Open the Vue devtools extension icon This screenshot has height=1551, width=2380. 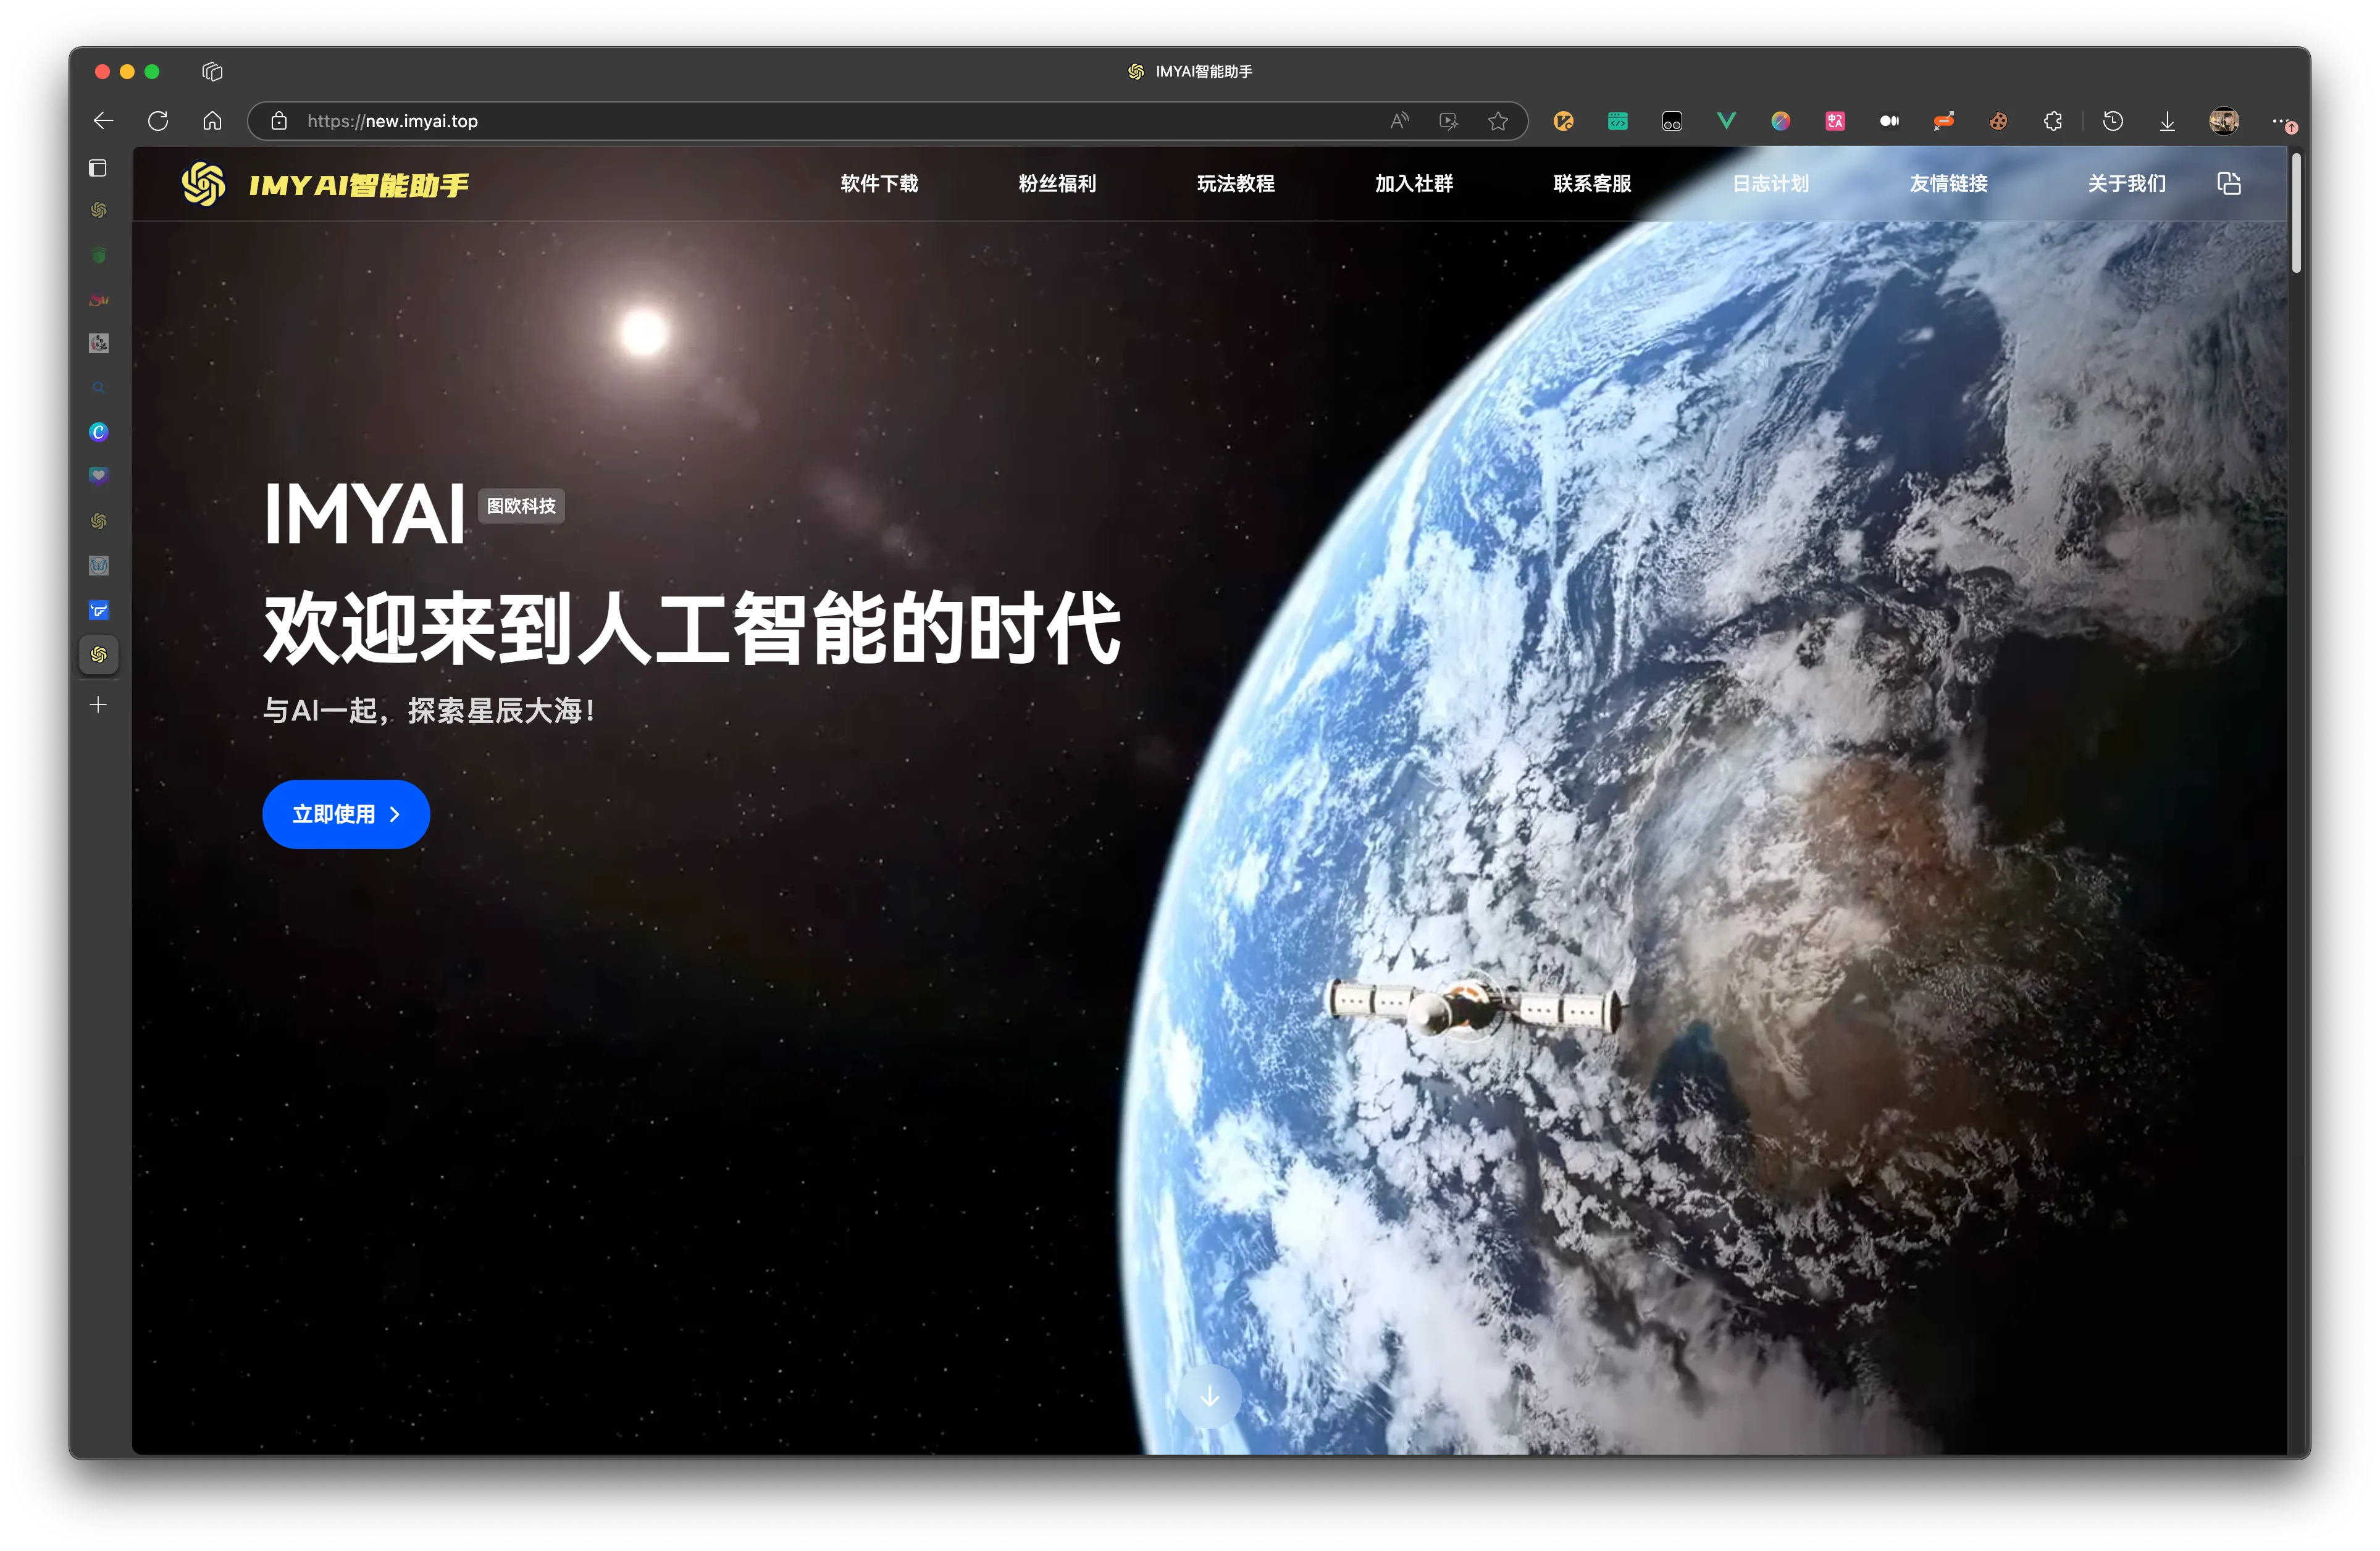tap(1726, 121)
